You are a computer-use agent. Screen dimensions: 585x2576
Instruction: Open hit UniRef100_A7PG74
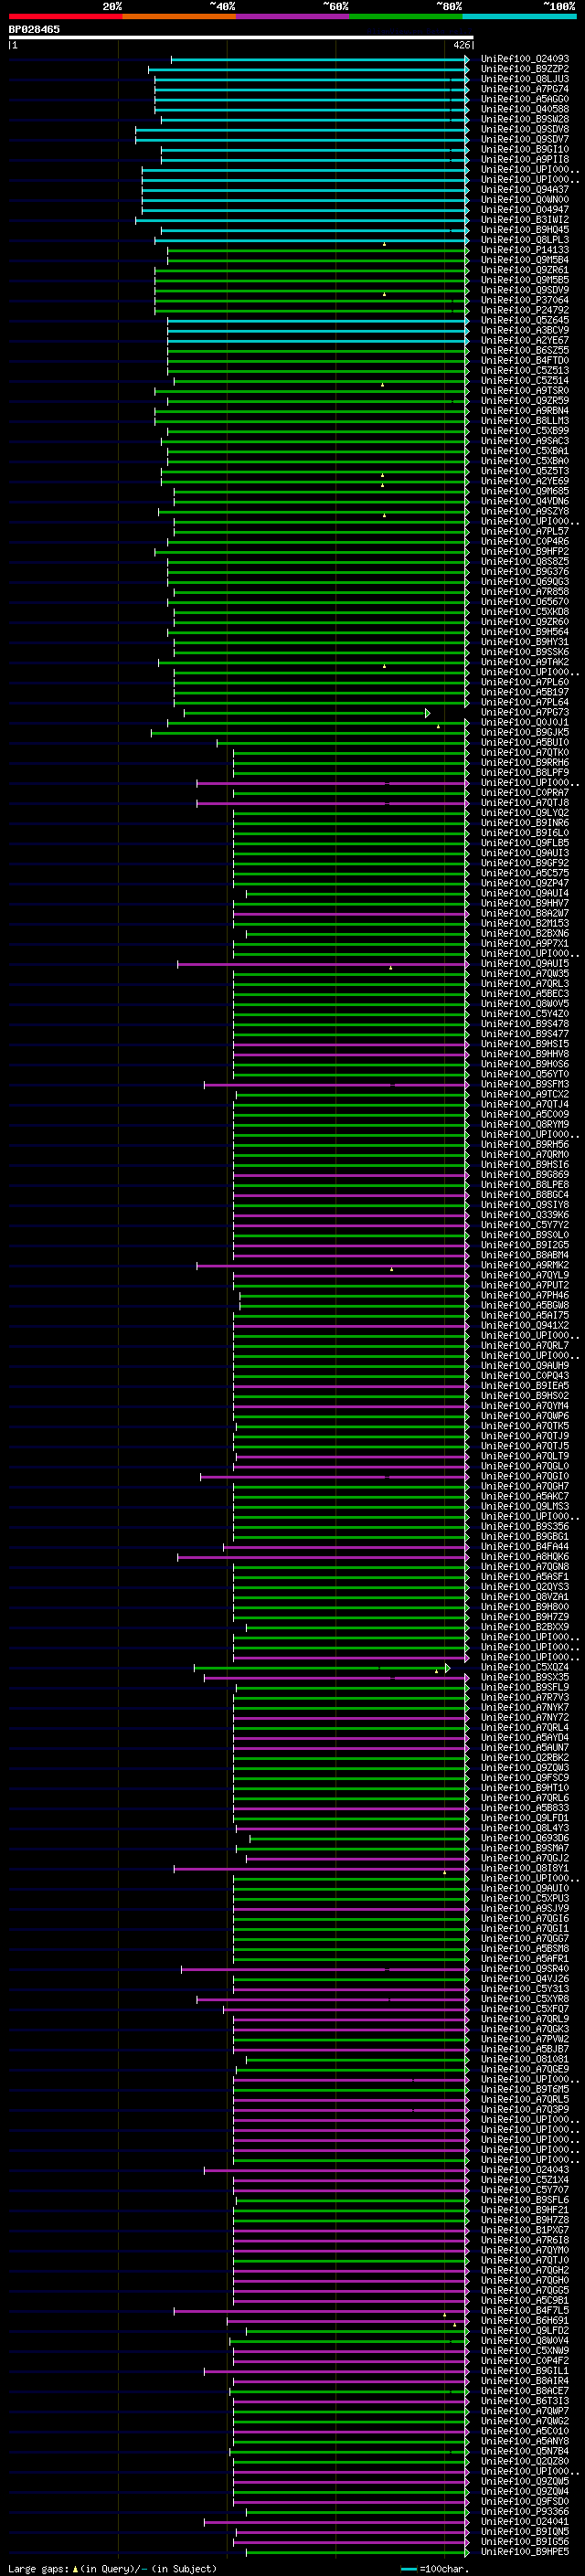[525, 89]
